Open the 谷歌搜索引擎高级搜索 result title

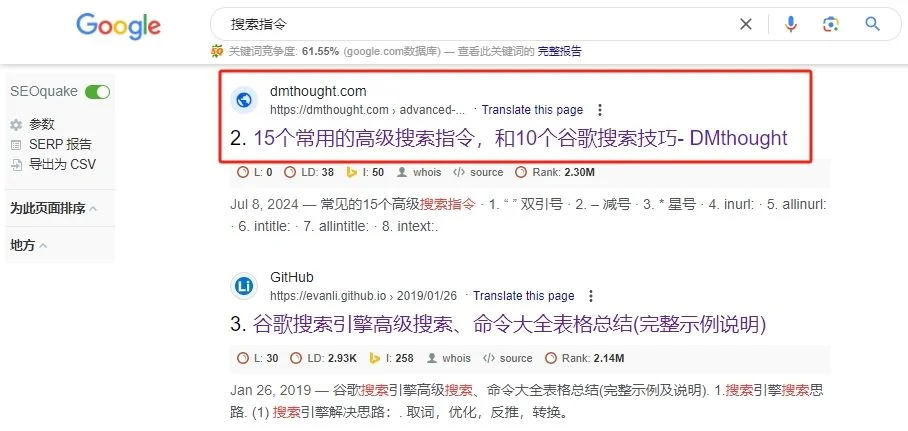pyautogui.click(x=509, y=324)
